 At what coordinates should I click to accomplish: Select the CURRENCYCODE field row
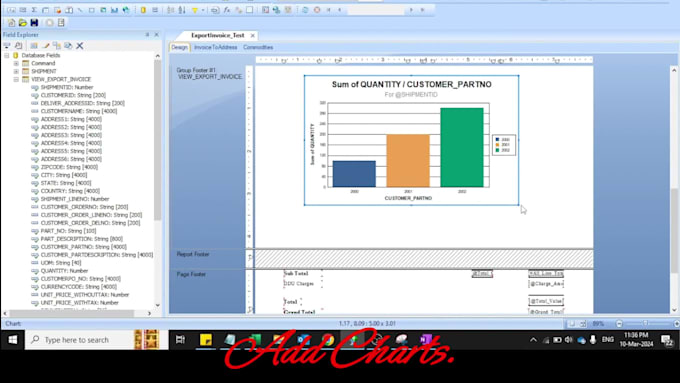74,287
